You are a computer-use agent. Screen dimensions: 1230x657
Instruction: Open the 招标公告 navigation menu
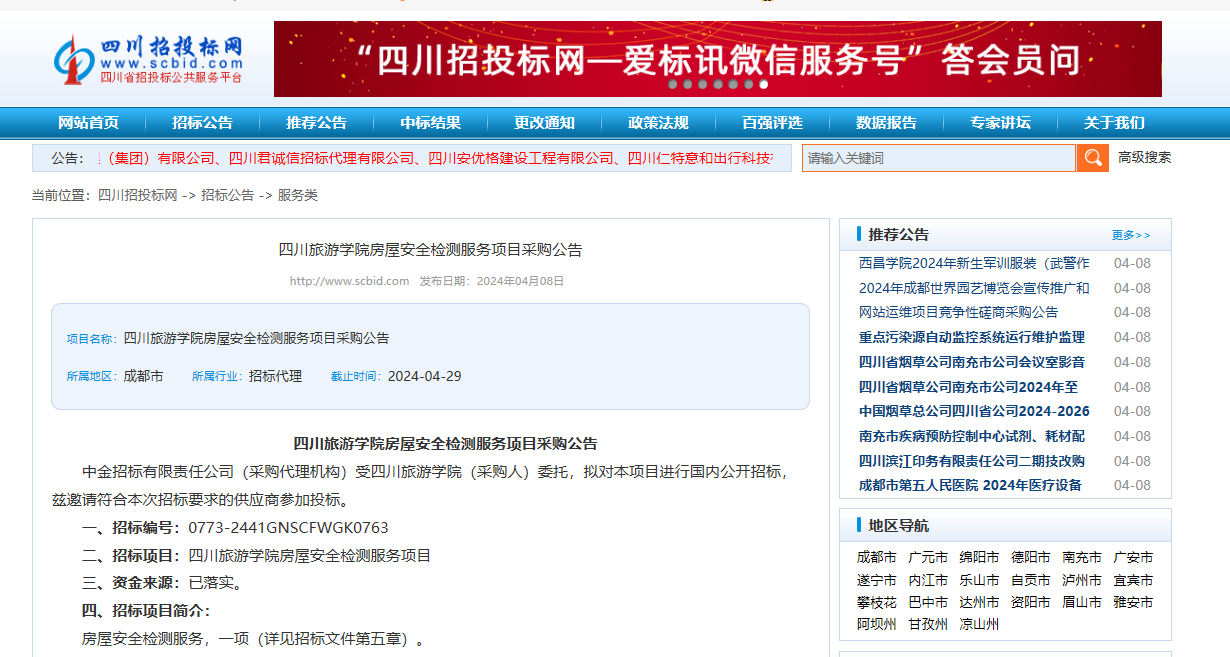point(202,123)
